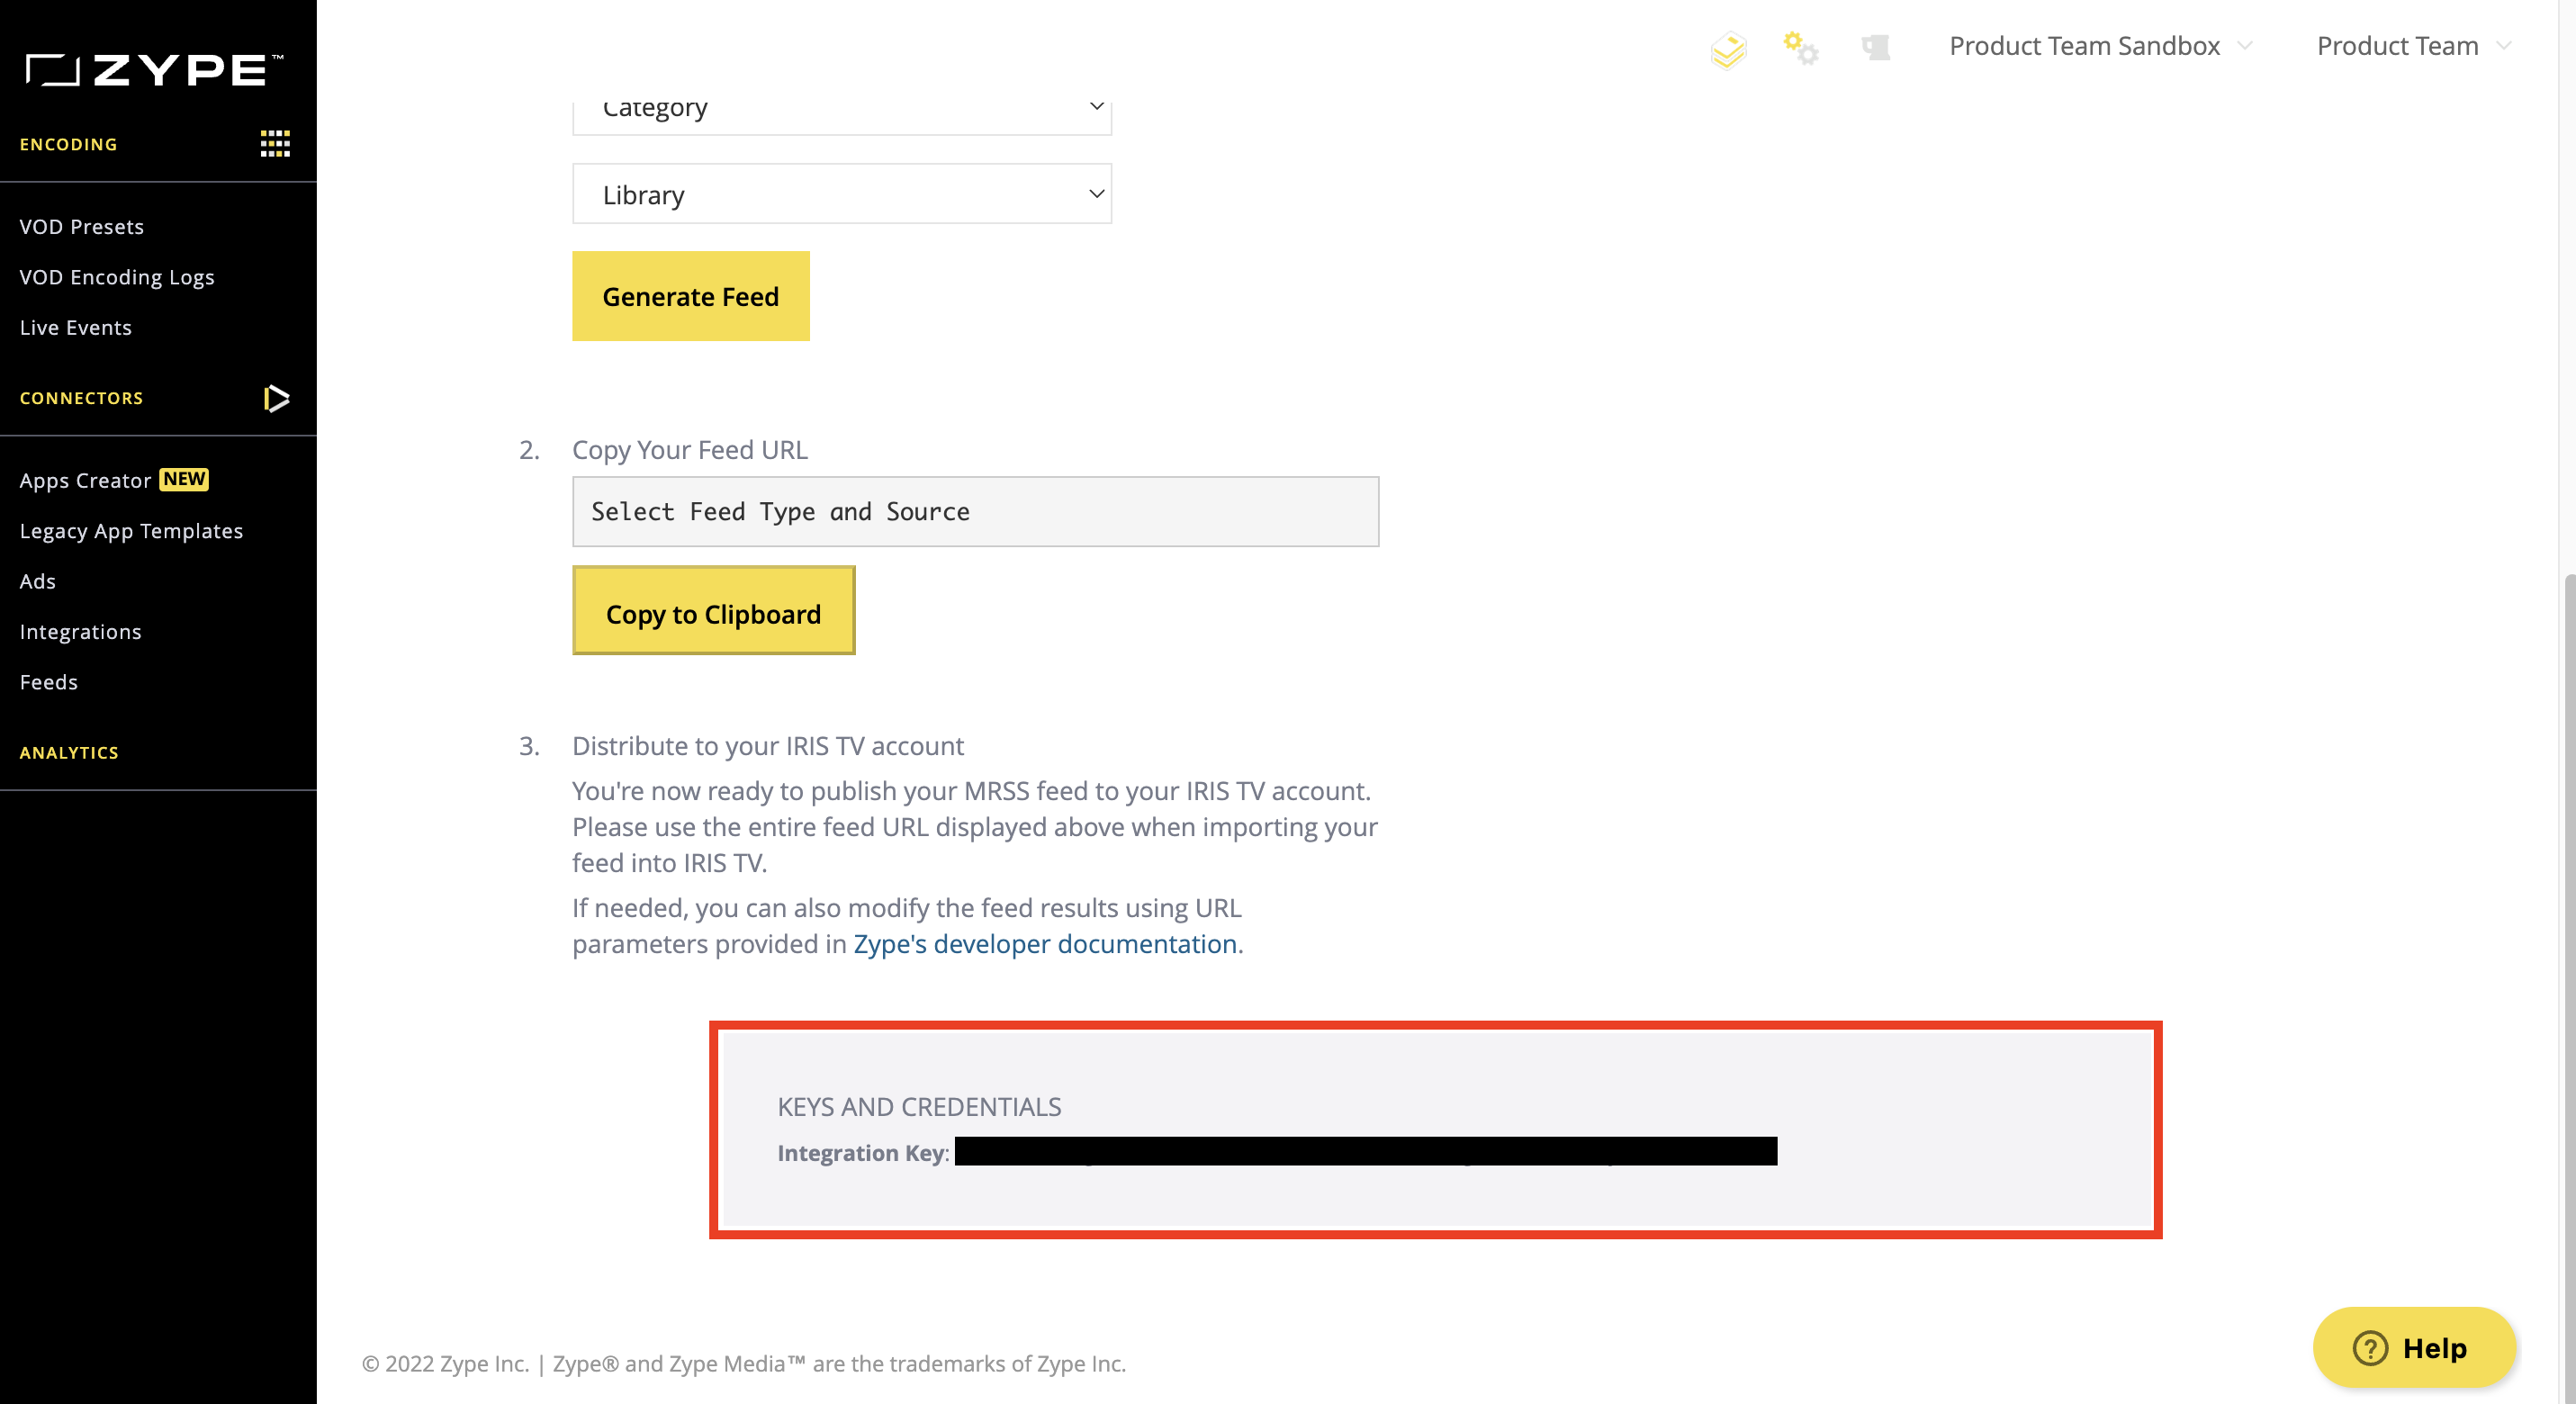
Task: Click the feed URL field
Action: click(x=975, y=512)
